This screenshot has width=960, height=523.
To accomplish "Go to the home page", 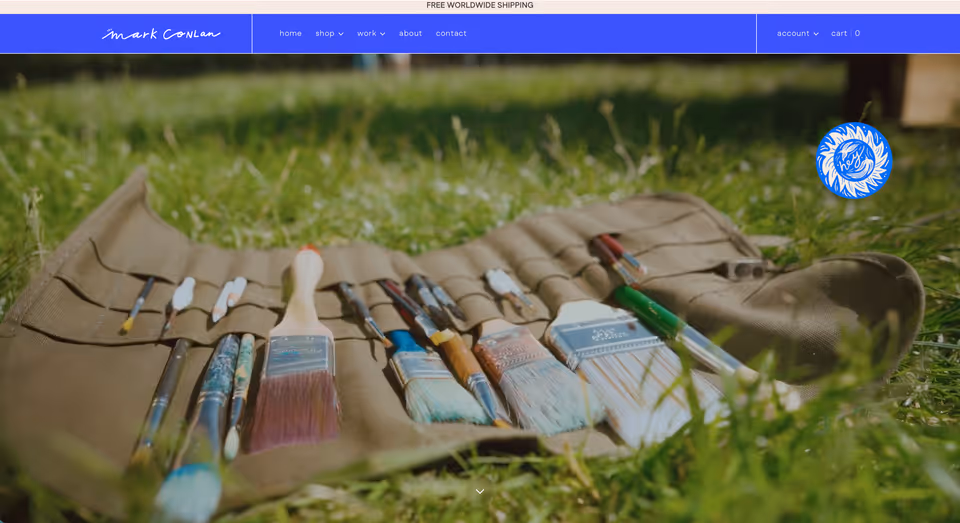I will coord(290,34).
